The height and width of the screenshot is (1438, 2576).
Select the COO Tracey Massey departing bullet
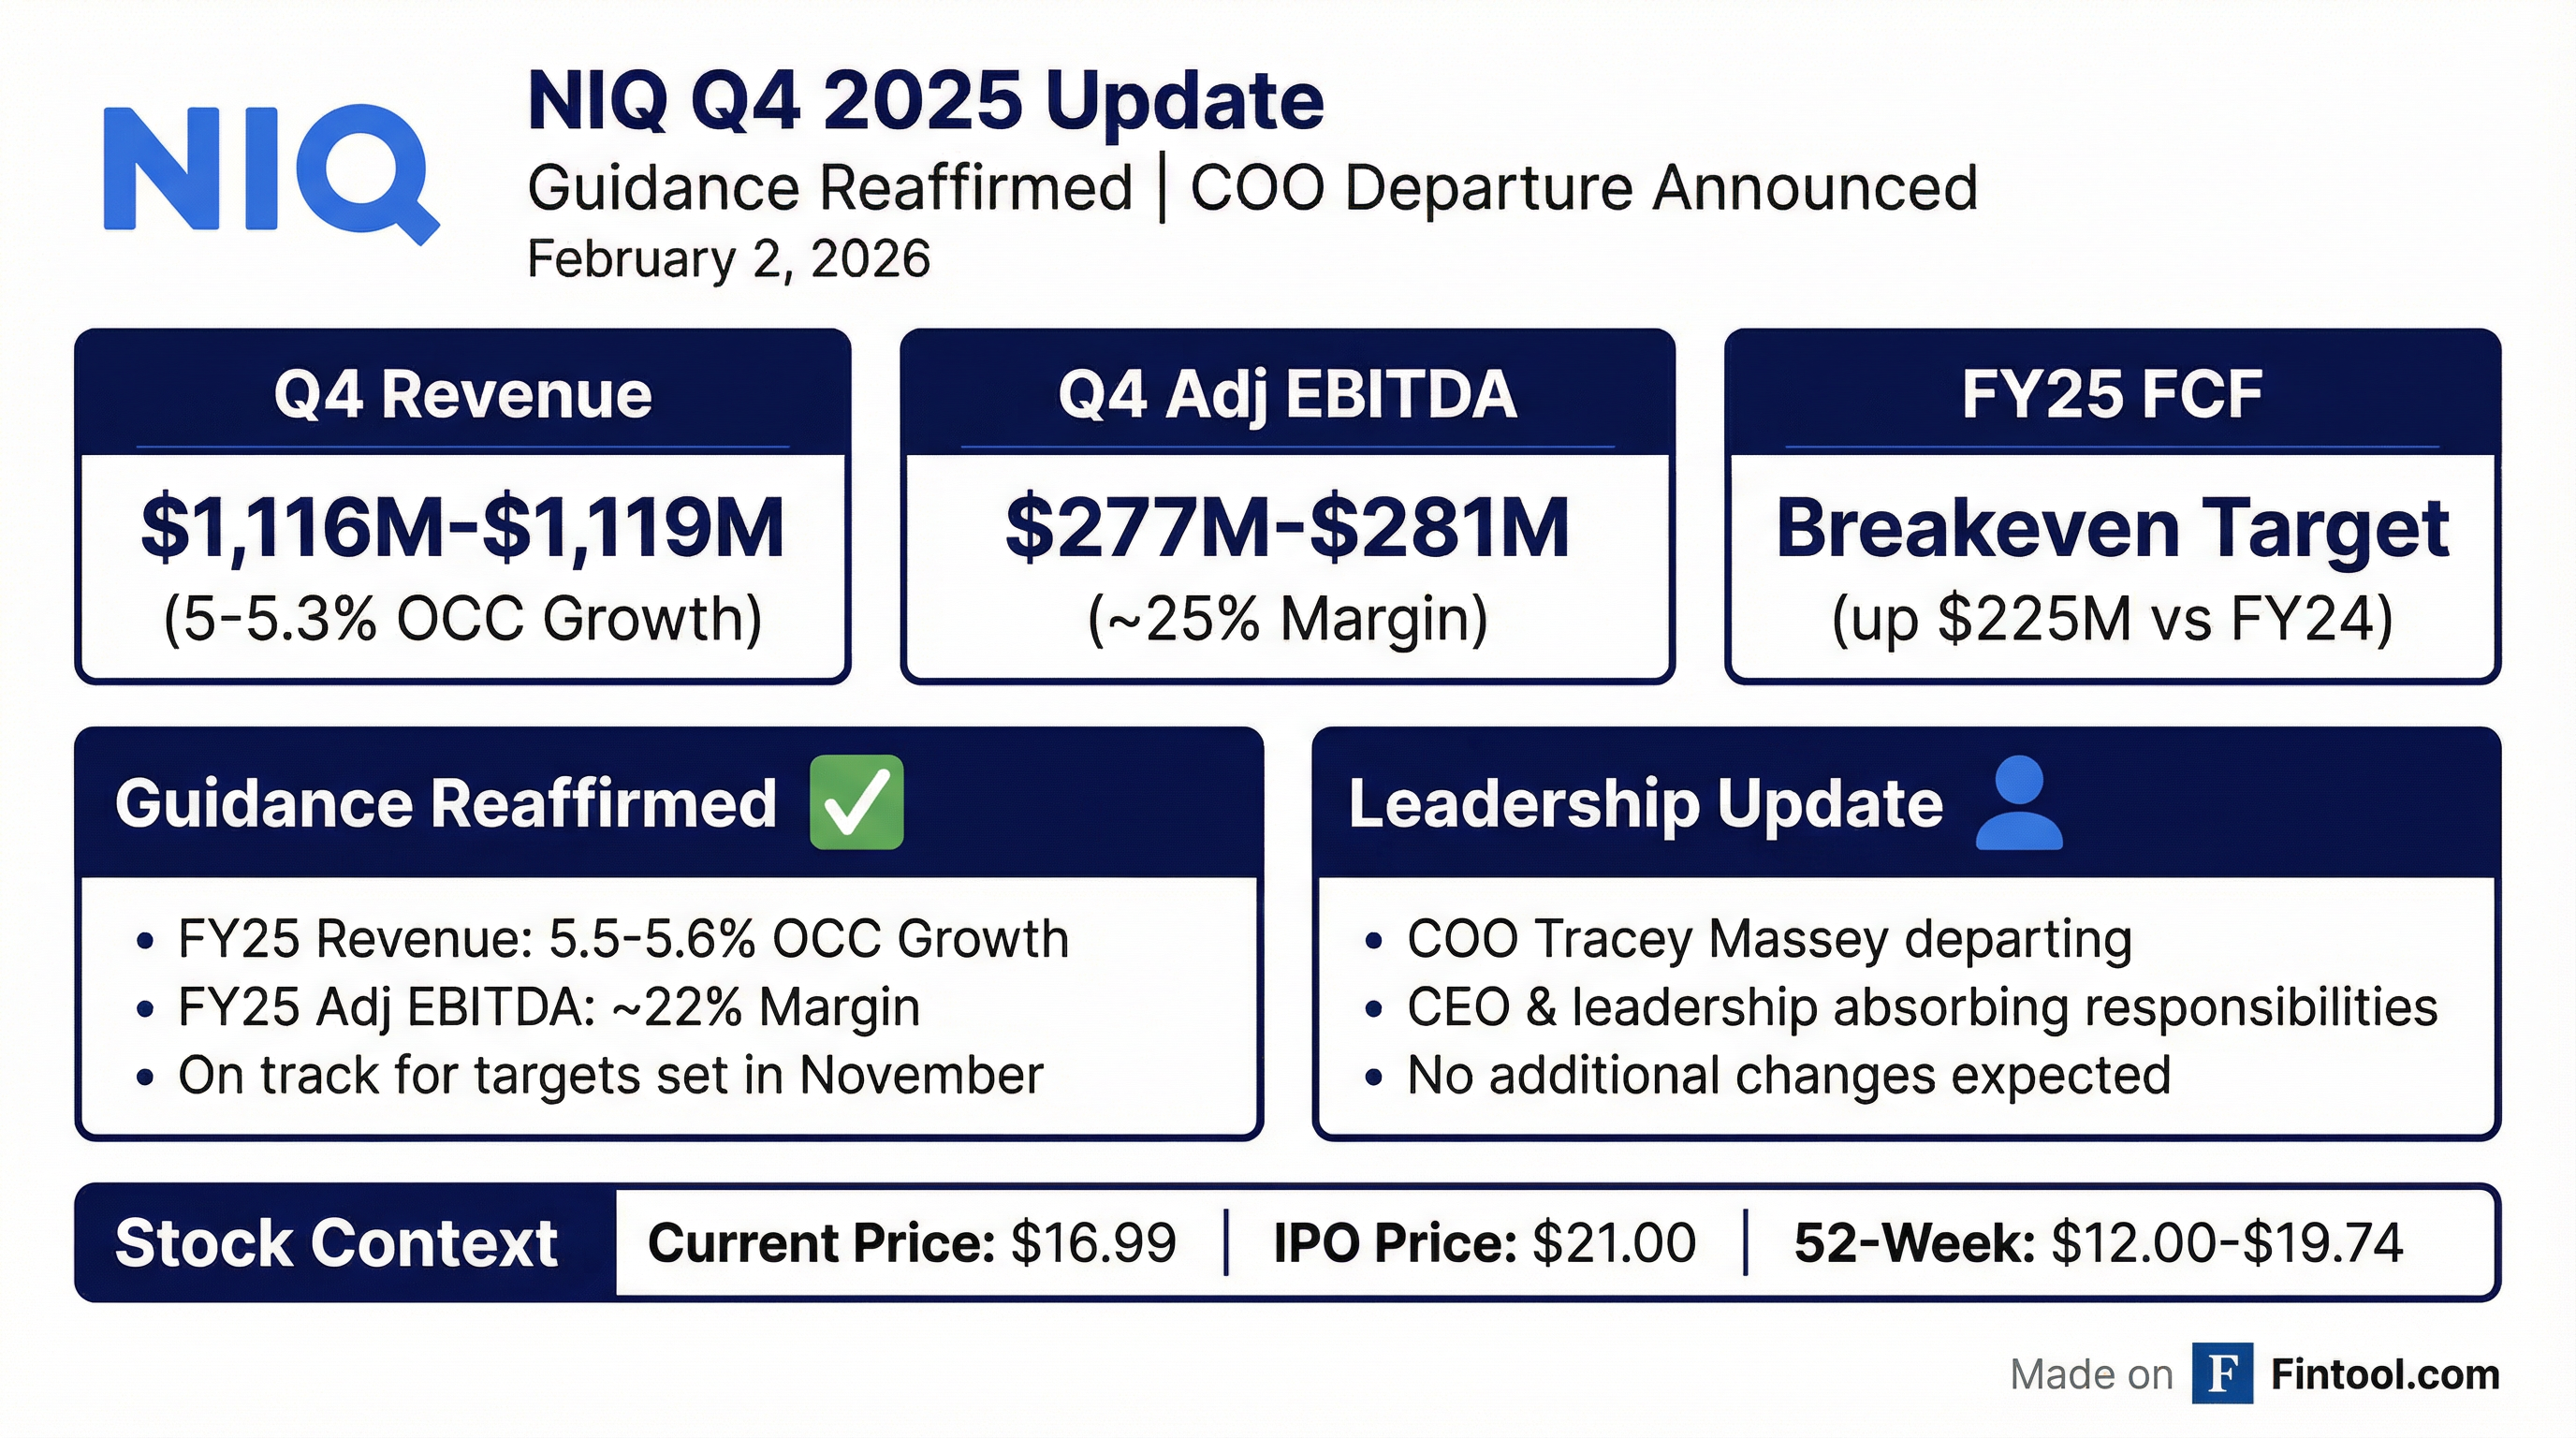(x=1768, y=939)
